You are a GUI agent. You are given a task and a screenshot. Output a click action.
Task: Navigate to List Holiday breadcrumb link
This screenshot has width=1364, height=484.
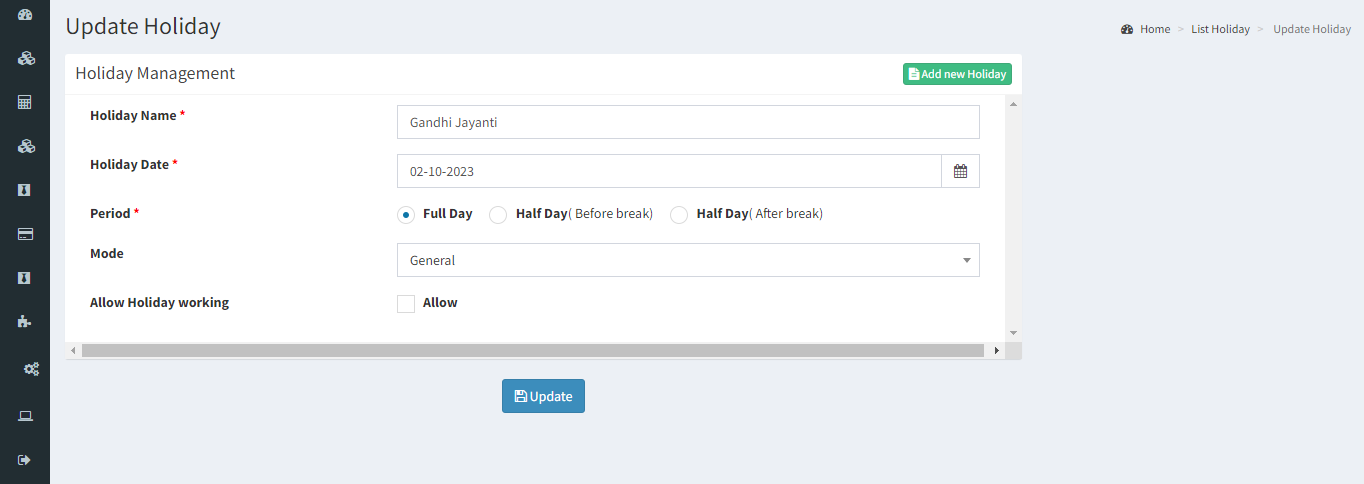tap(1220, 29)
